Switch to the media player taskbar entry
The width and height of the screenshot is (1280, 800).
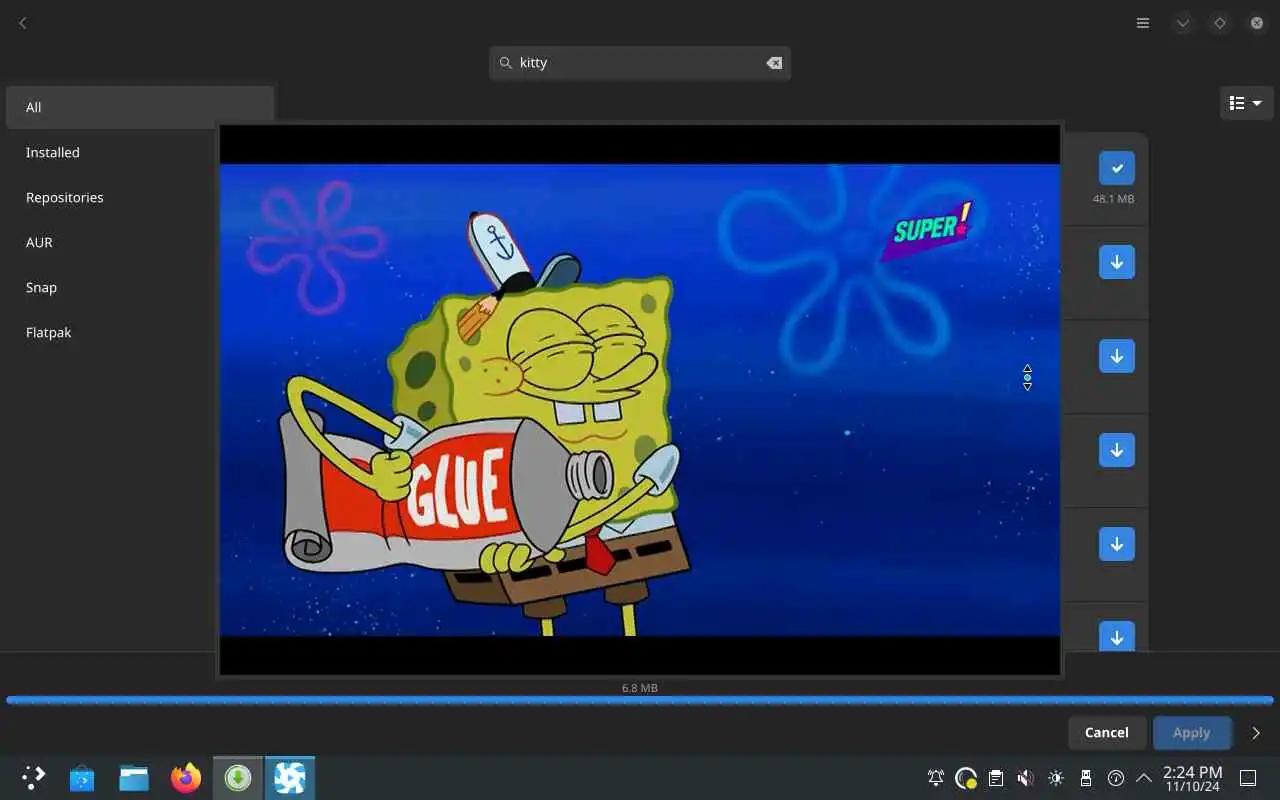tap(290, 778)
